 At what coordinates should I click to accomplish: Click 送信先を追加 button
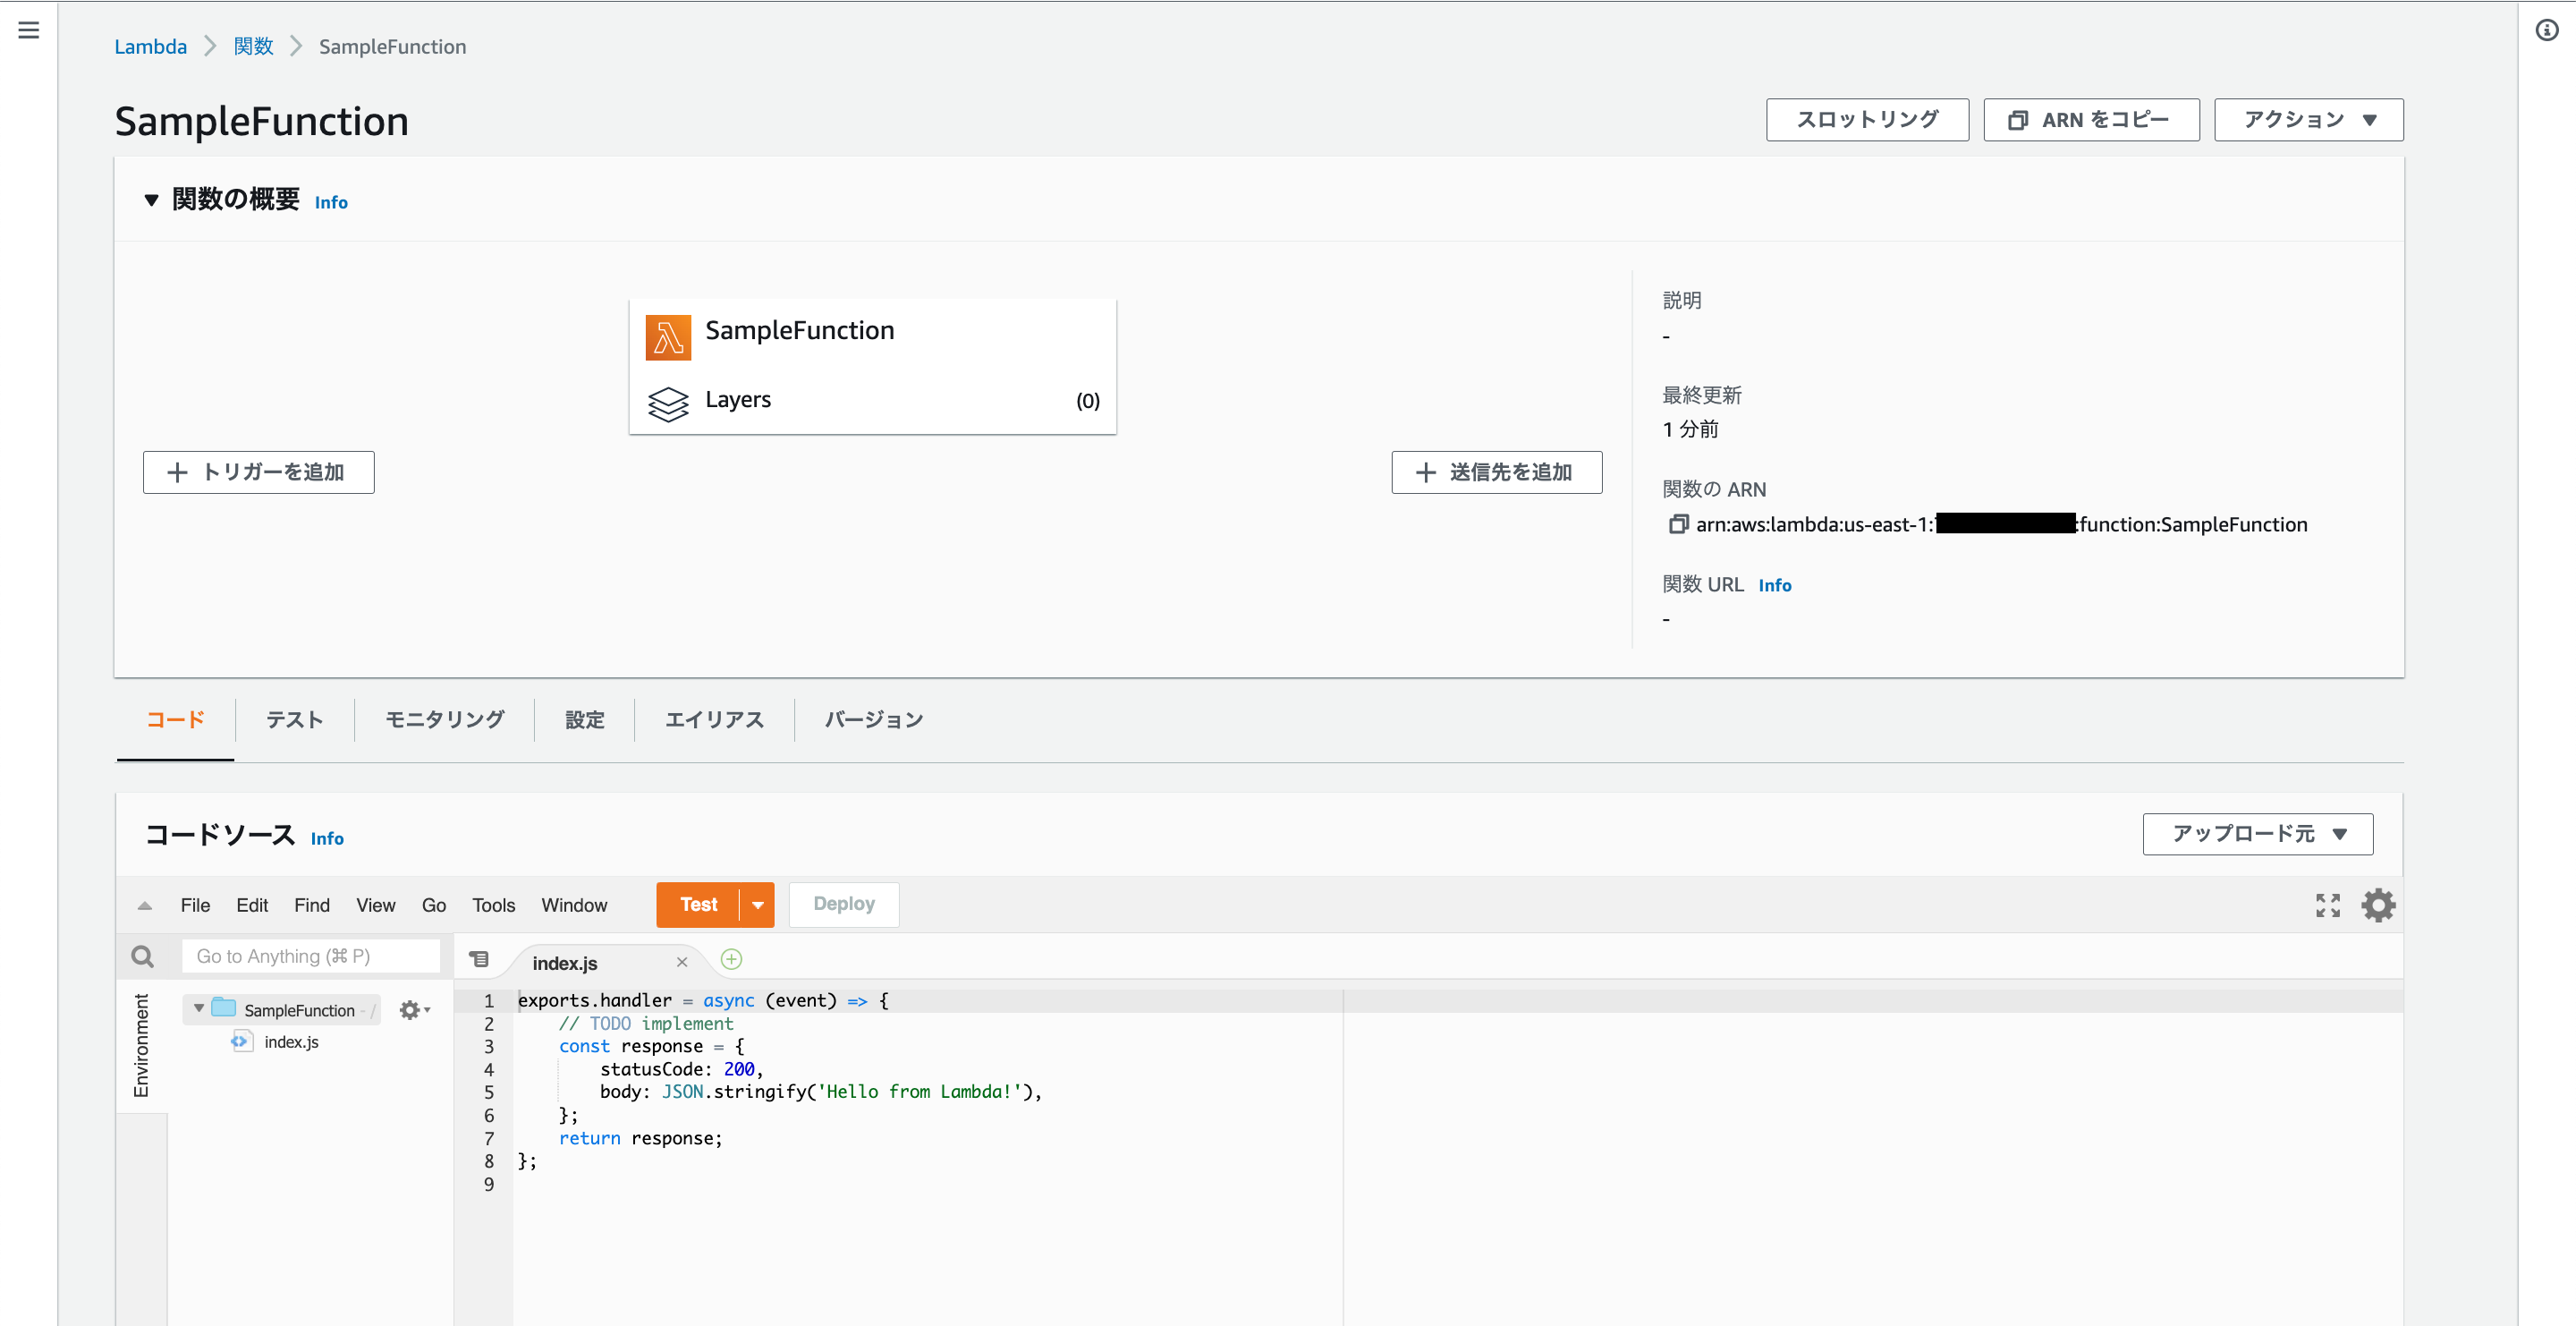(x=1496, y=472)
